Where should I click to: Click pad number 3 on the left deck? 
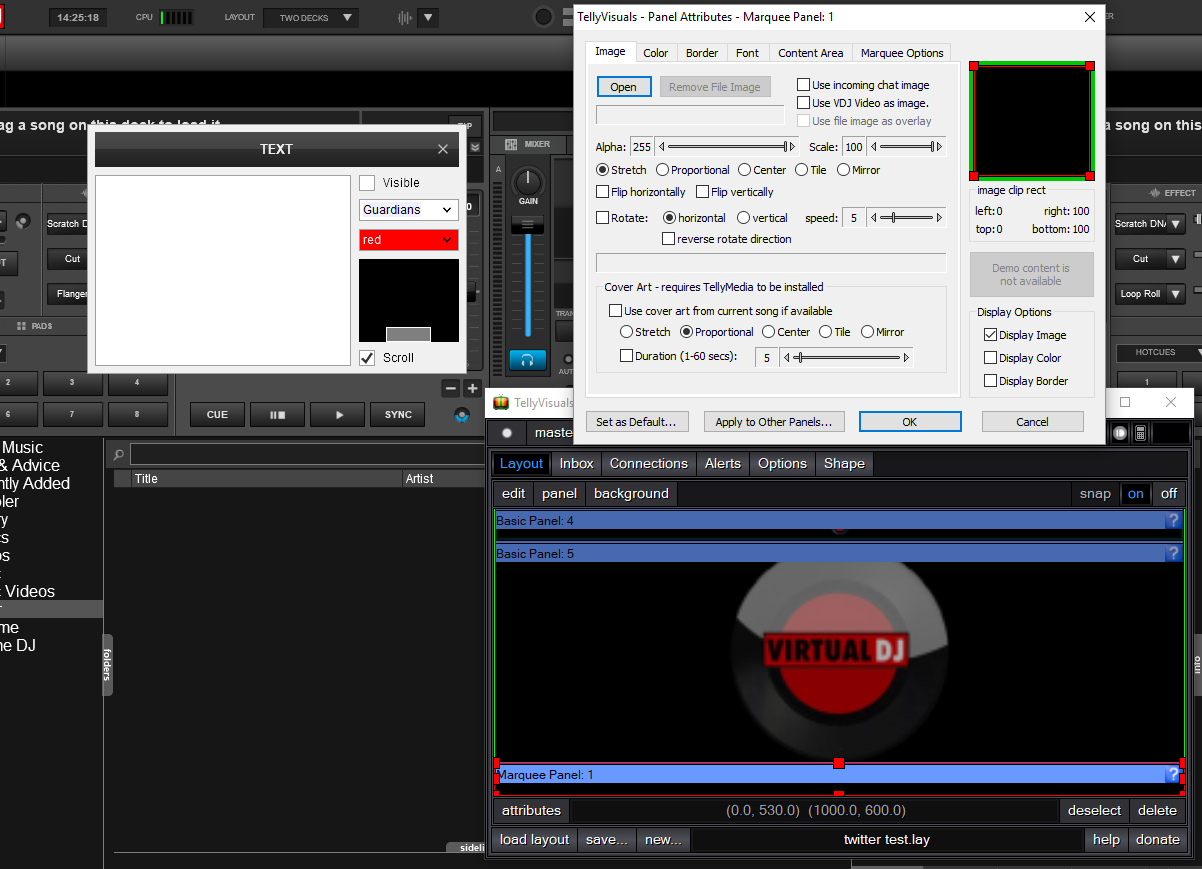(x=71, y=383)
